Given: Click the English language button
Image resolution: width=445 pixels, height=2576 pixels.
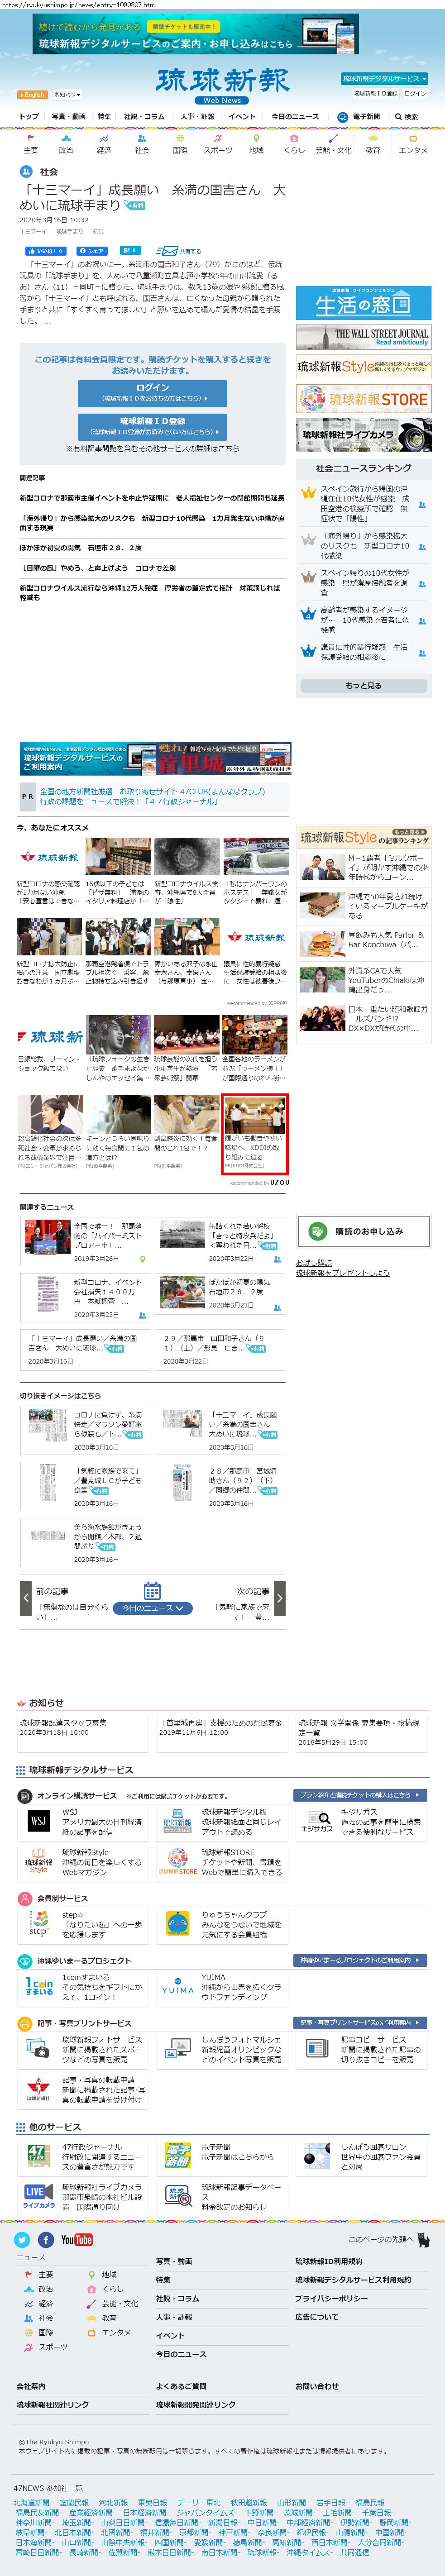Looking at the screenshot, I should pos(32,95).
